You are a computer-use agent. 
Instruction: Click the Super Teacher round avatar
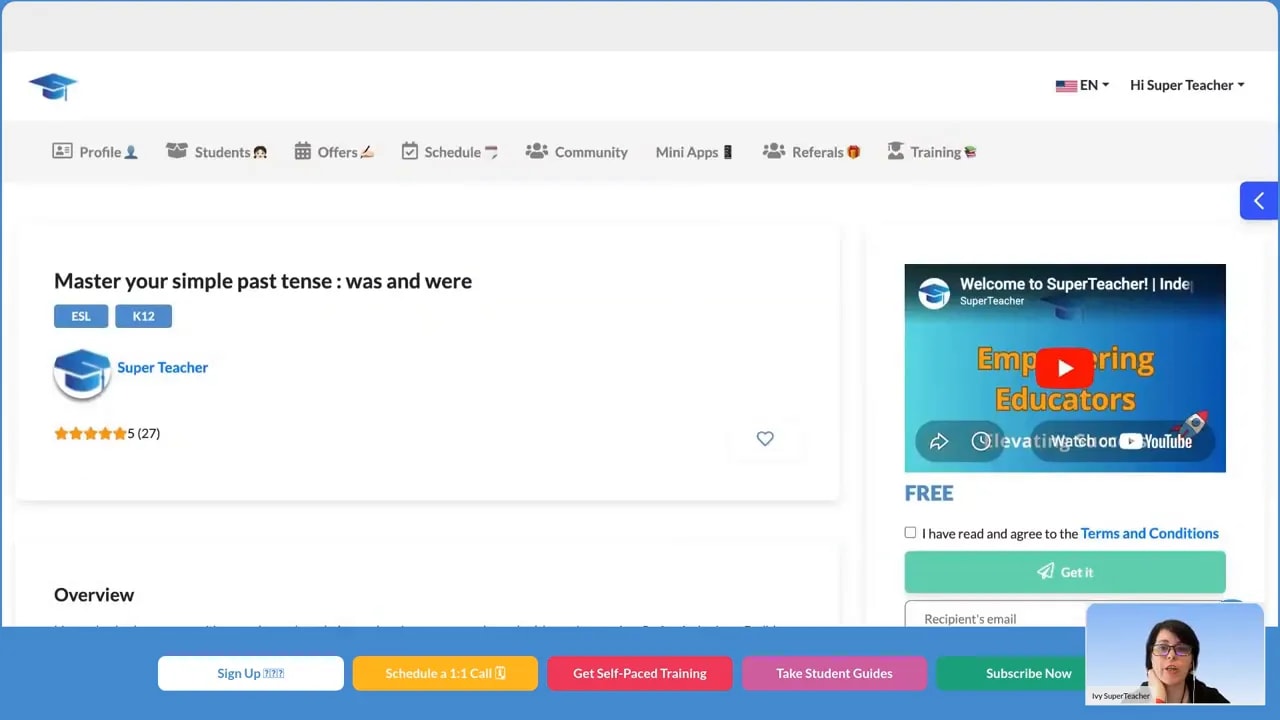click(x=82, y=374)
